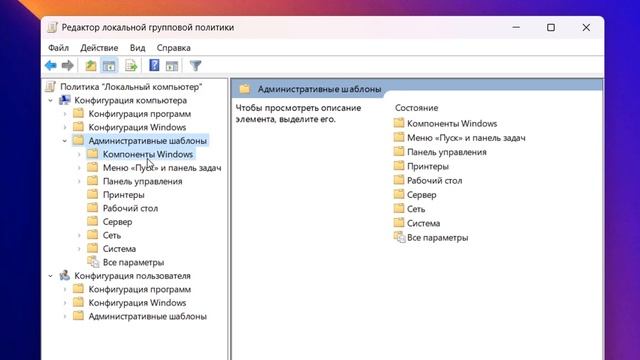Click the Принтеры folder icon in right pane
The width and height of the screenshot is (640, 360).
click(399, 166)
